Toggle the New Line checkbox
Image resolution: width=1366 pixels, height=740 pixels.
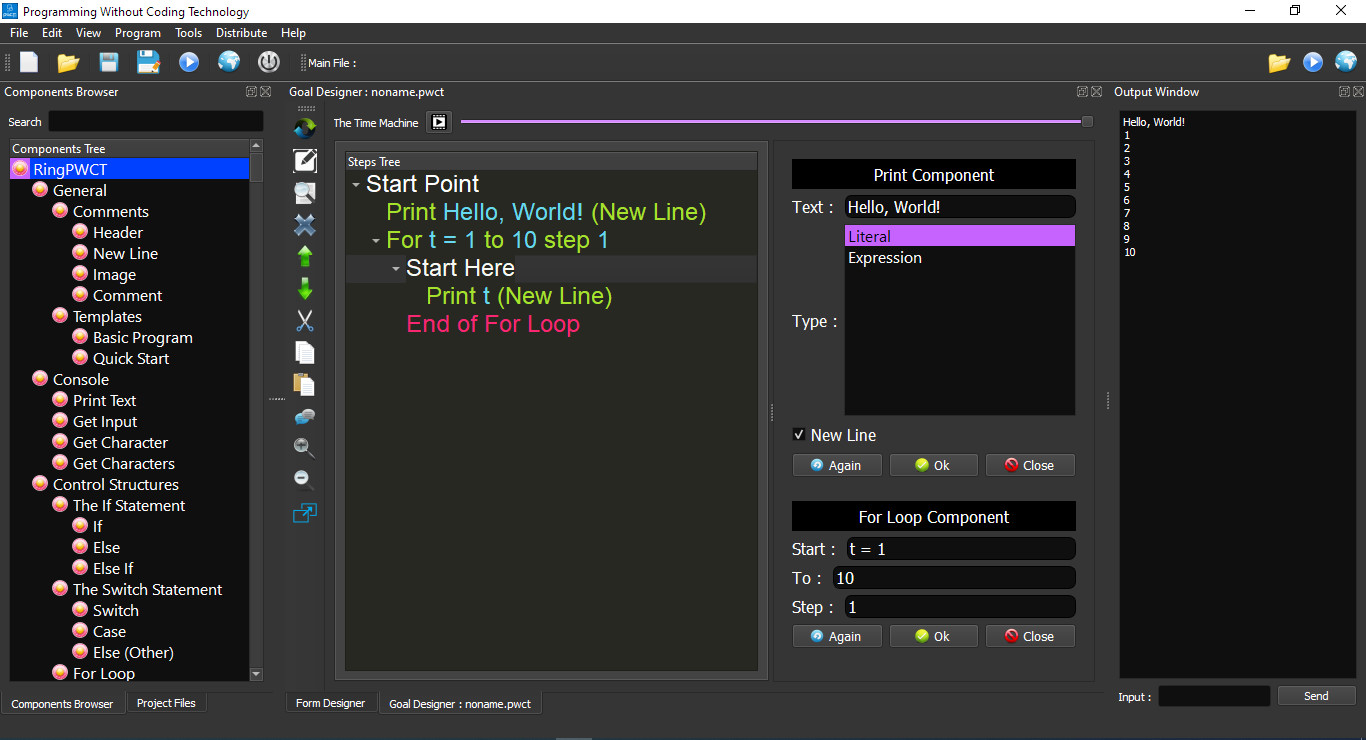coord(799,435)
